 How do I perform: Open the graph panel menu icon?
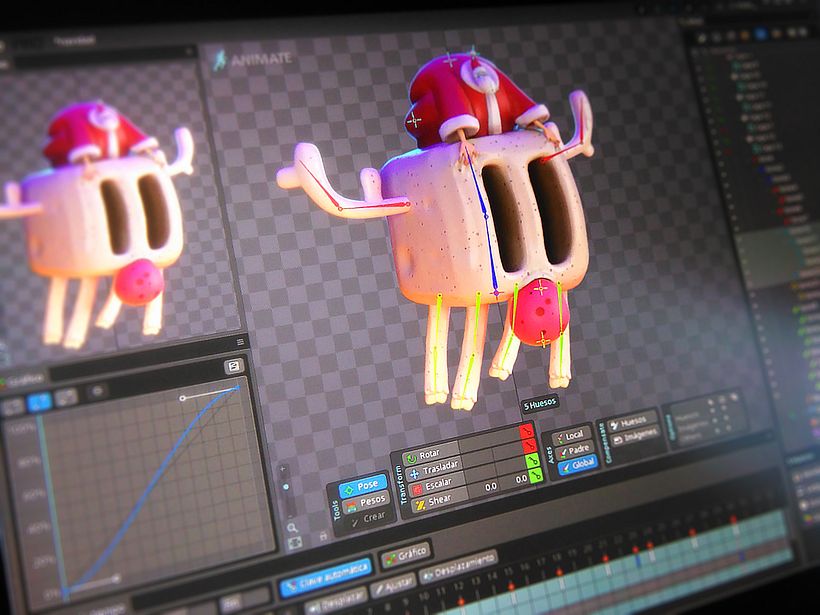(241, 342)
